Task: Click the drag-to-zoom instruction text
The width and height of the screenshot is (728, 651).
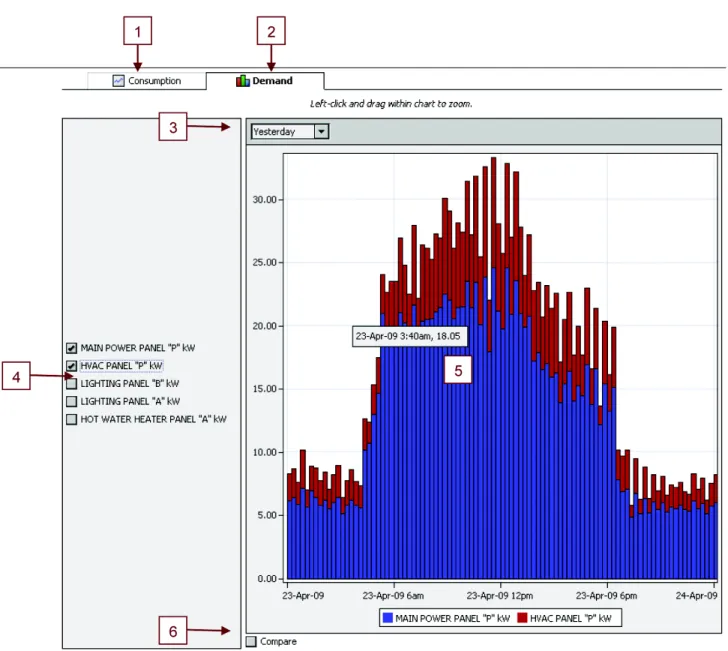Action: click(391, 104)
